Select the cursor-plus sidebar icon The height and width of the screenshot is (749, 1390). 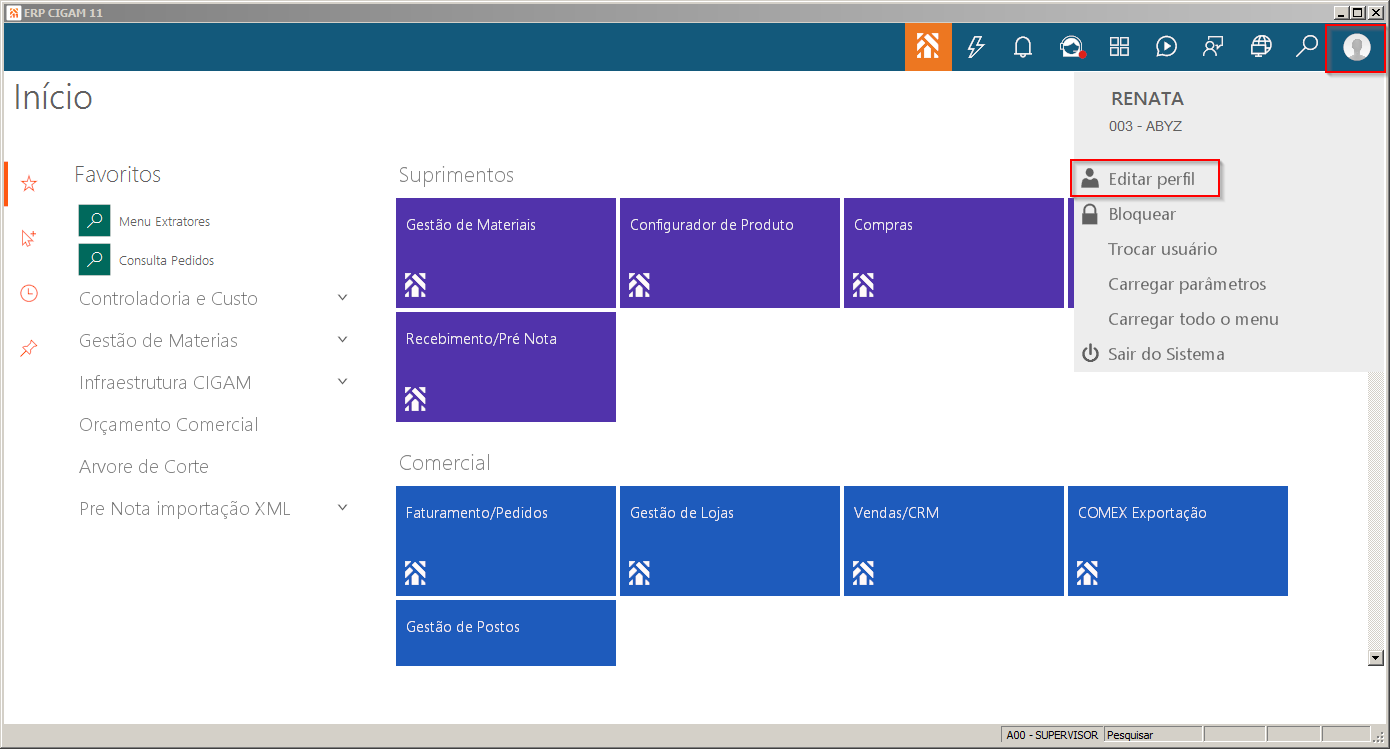point(29,238)
